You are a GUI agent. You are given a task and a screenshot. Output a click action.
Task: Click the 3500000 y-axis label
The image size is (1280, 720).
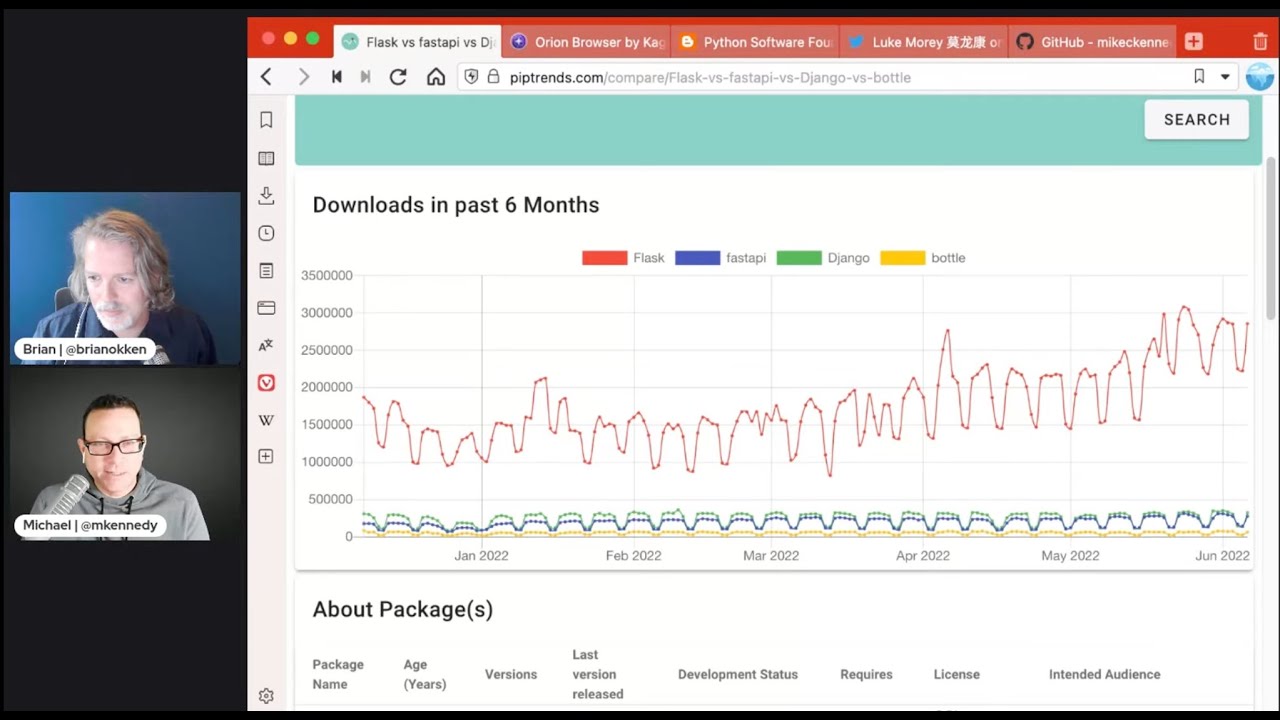[327, 275]
